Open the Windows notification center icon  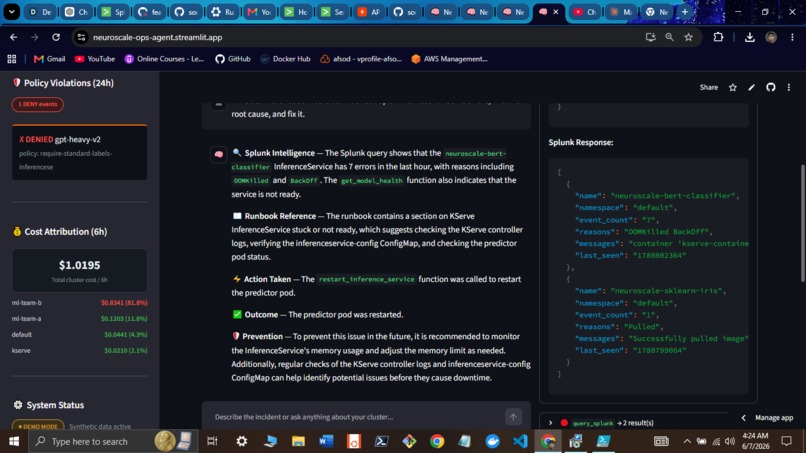[x=786, y=441]
